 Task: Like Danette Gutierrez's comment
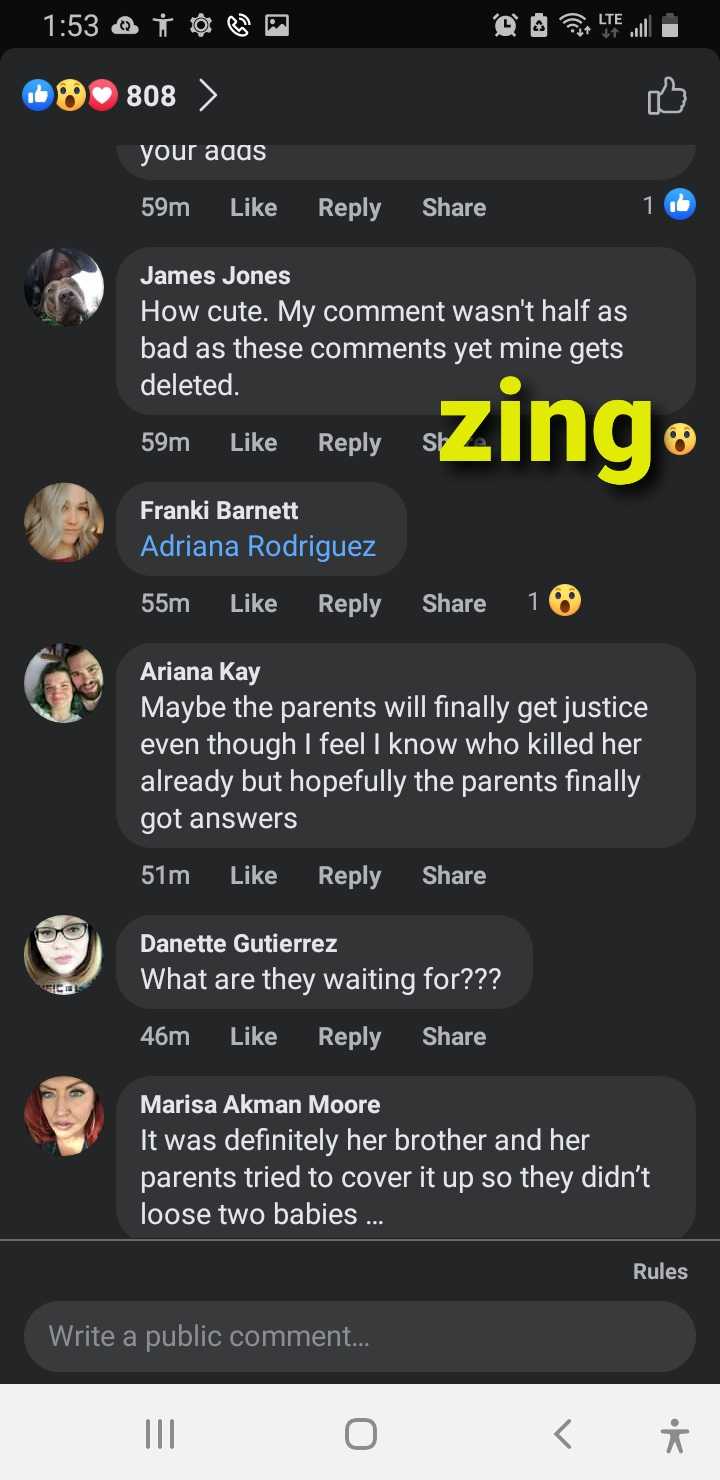tap(253, 1036)
